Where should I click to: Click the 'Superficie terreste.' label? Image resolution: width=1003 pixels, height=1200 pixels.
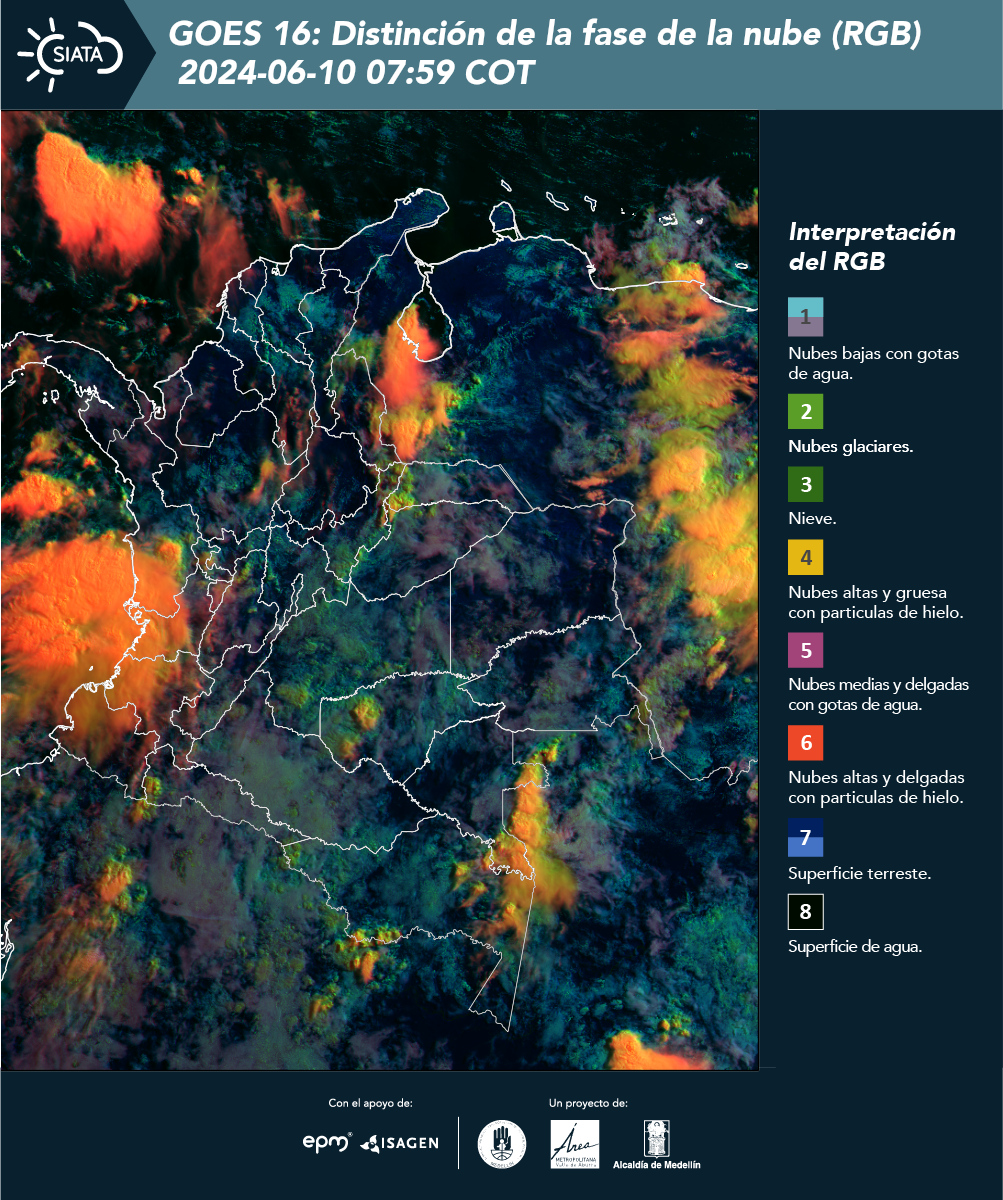point(859,874)
